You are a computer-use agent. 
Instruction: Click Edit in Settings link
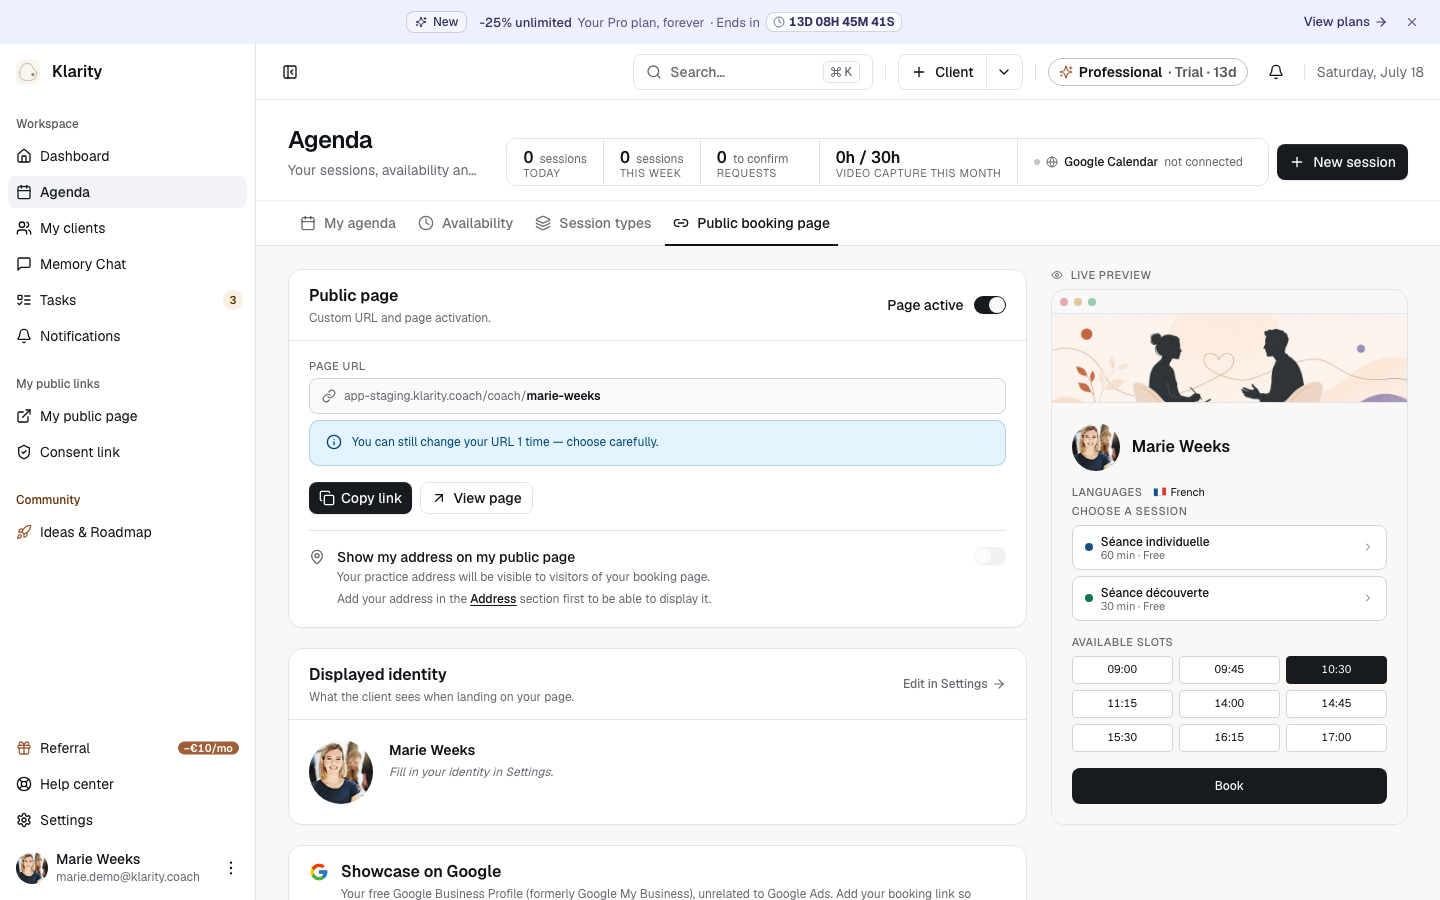point(954,684)
